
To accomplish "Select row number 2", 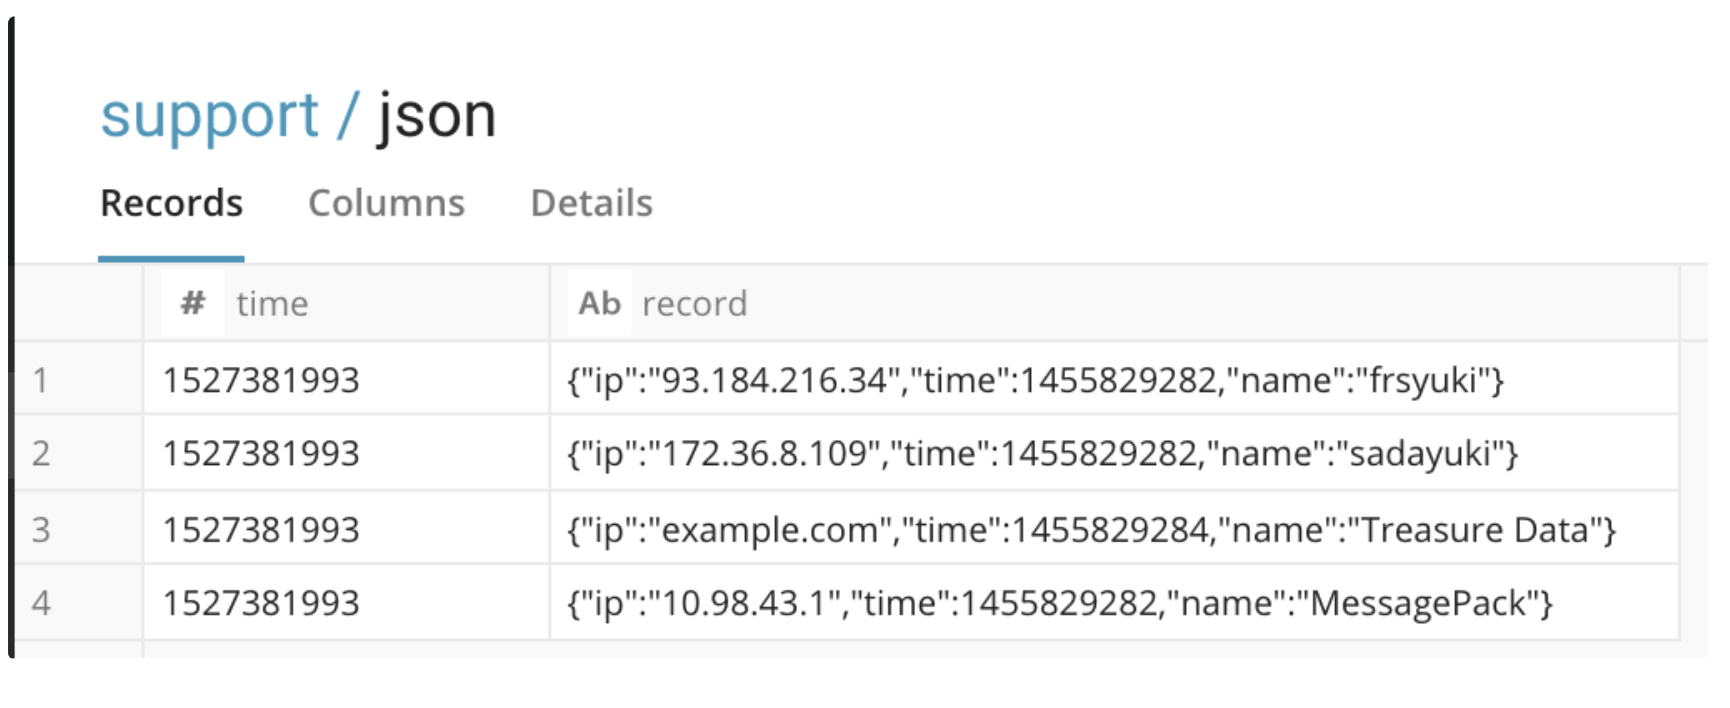I will coord(40,454).
